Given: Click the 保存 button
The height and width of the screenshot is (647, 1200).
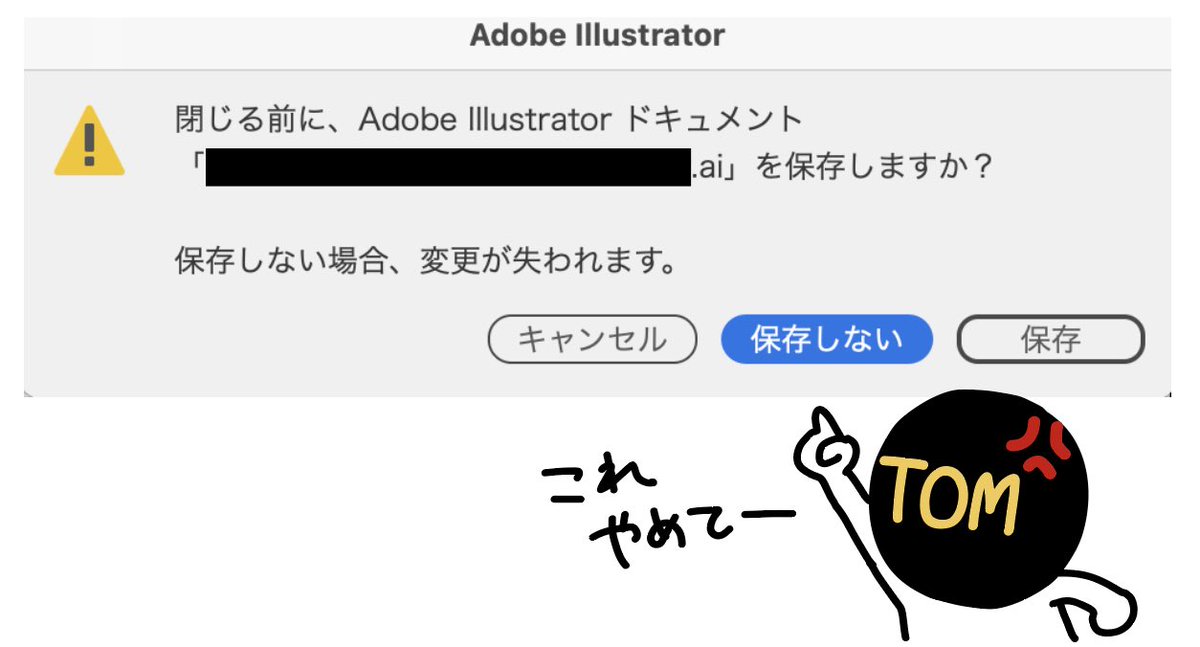Looking at the screenshot, I should coord(1050,340).
